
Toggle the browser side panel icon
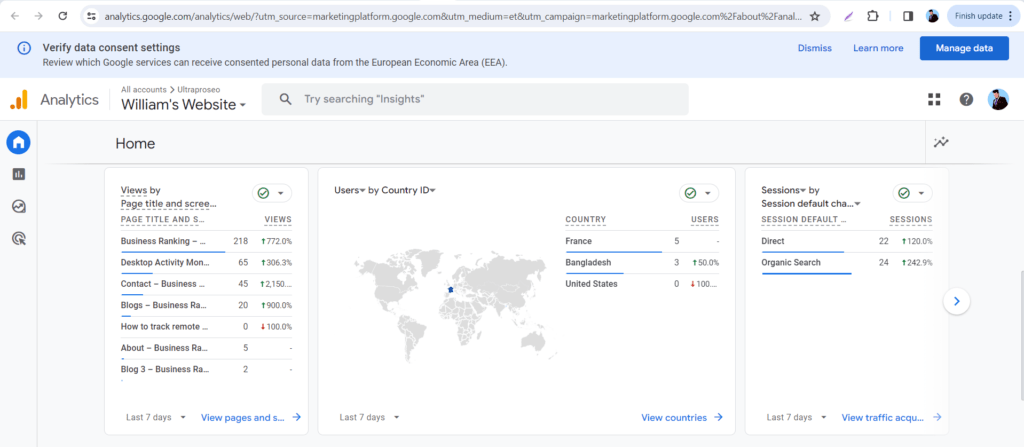coord(907,16)
